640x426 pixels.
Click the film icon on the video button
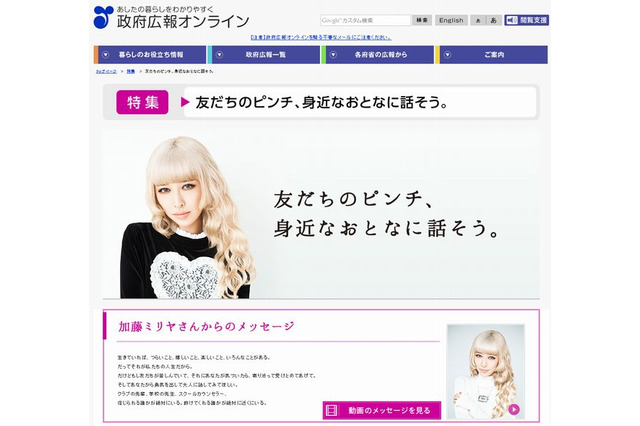click(x=332, y=410)
